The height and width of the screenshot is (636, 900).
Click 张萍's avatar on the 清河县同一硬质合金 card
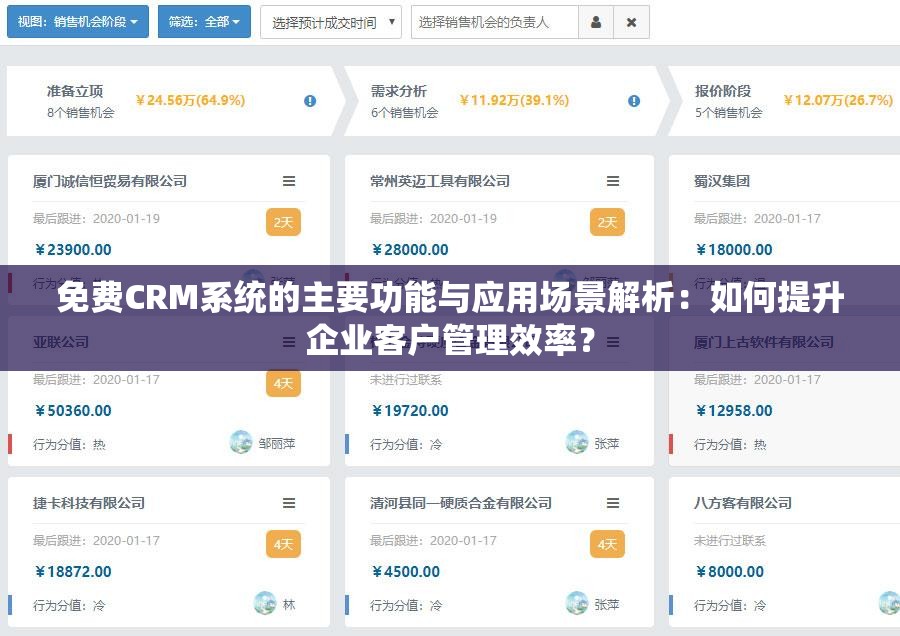pyautogui.click(x=575, y=604)
